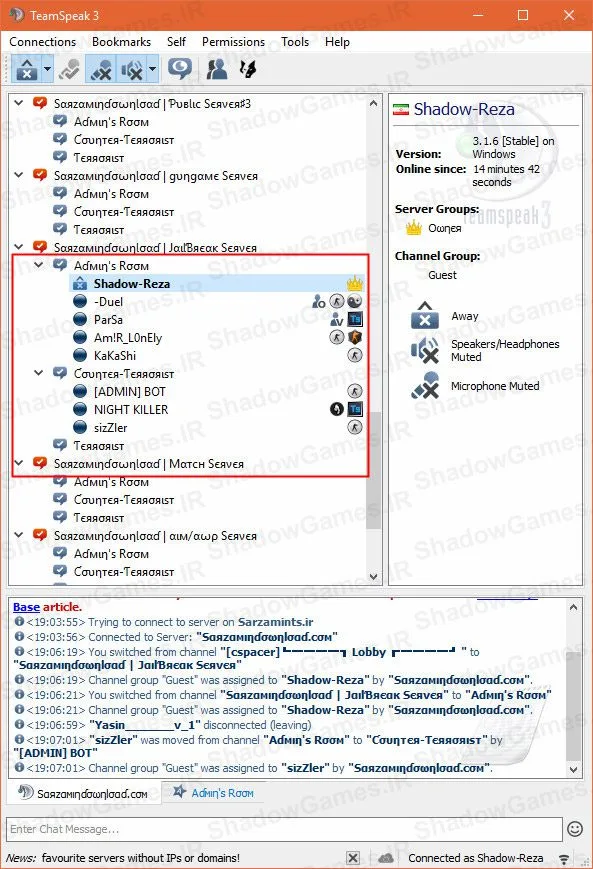This screenshot has height=869, width=593.
Task: Open the text chat toolbar icon
Action: [180, 69]
